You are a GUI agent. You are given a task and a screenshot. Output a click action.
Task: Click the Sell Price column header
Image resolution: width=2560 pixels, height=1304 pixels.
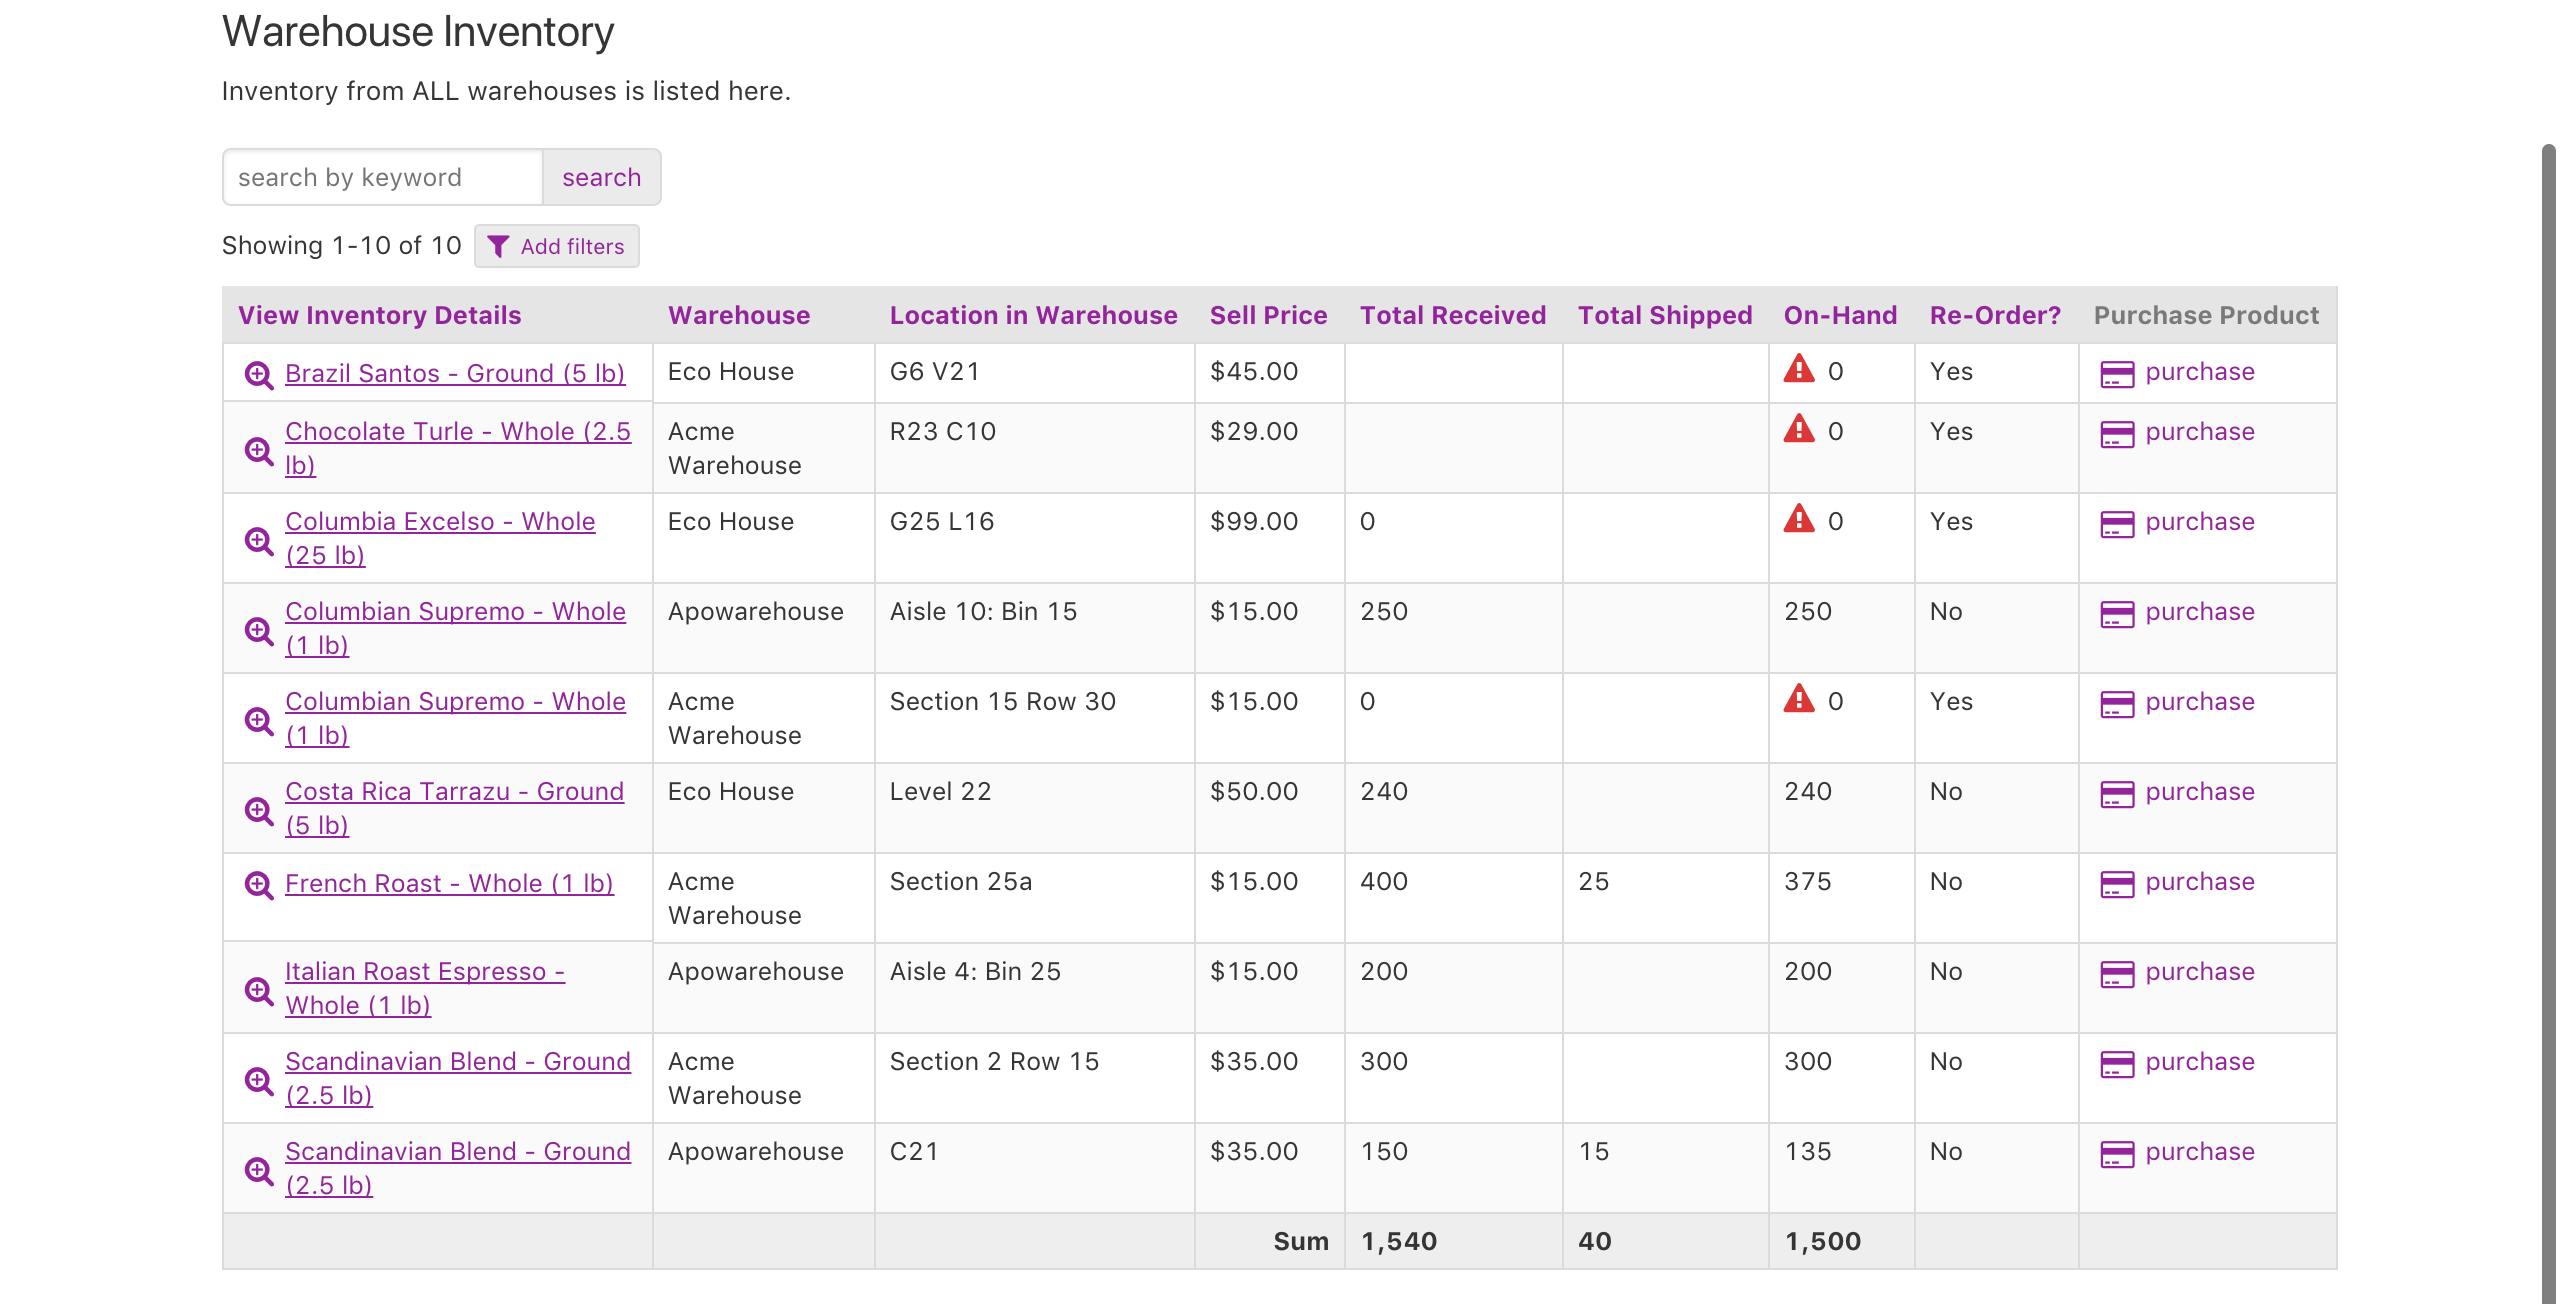pos(1268,314)
